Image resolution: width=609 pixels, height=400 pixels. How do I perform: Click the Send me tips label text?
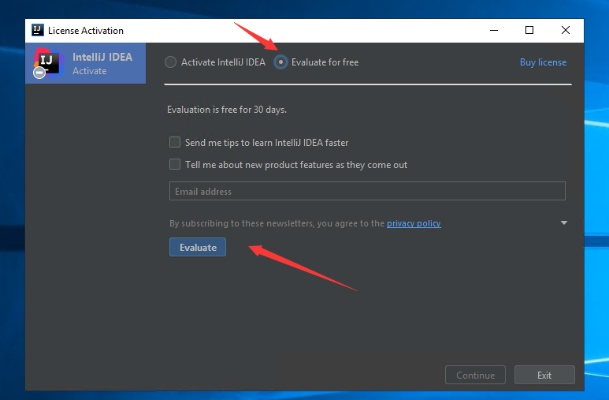(266, 142)
